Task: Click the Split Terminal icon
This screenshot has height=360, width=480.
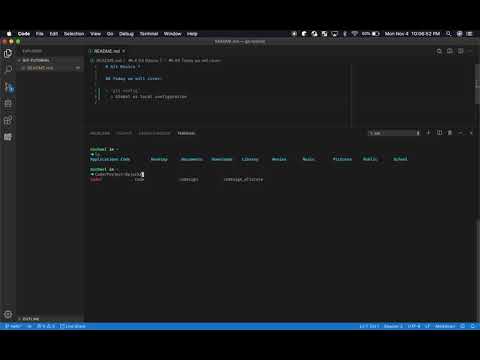Action: pyautogui.click(x=439, y=133)
